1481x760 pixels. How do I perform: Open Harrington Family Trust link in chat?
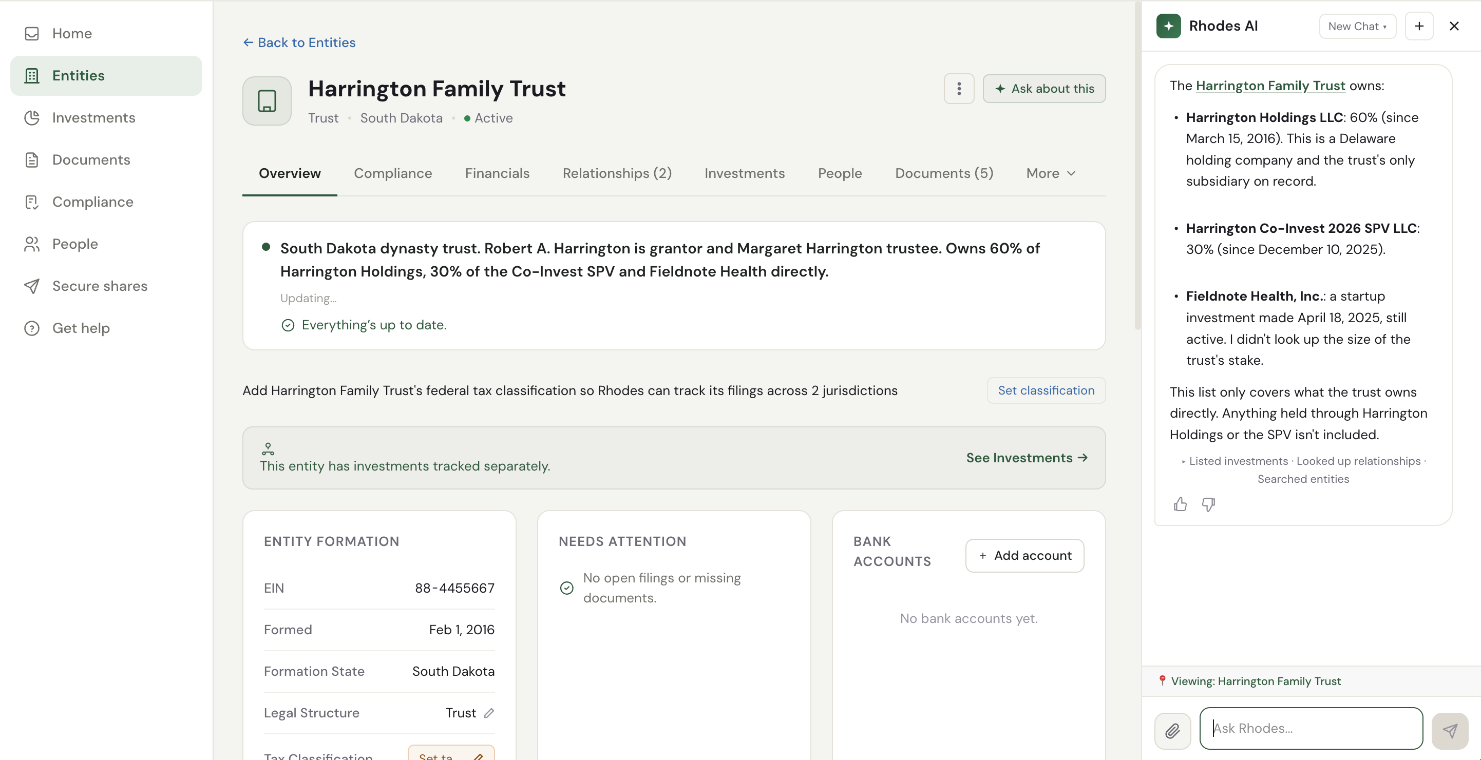[x=1271, y=86]
